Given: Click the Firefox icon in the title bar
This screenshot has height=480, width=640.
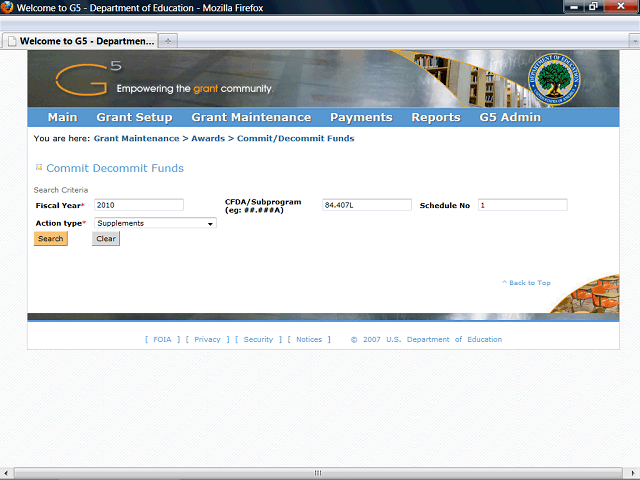Looking at the screenshot, I should click(7, 7).
